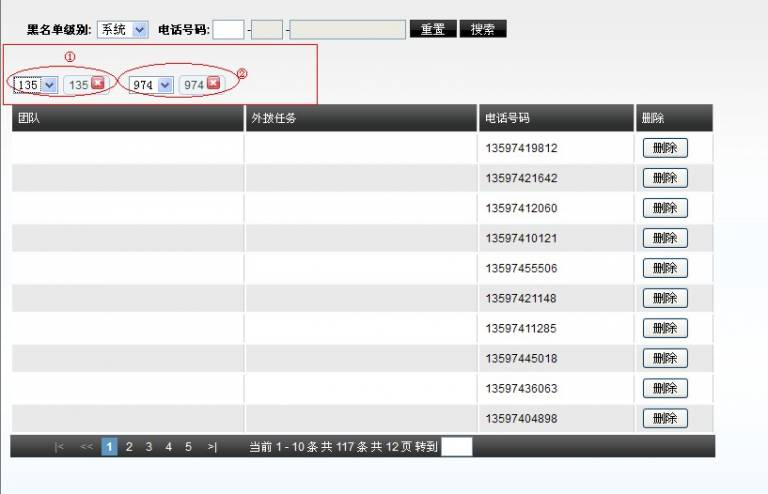Click the 重置 reset button
The width and height of the screenshot is (768, 494).
tap(433, 30)
